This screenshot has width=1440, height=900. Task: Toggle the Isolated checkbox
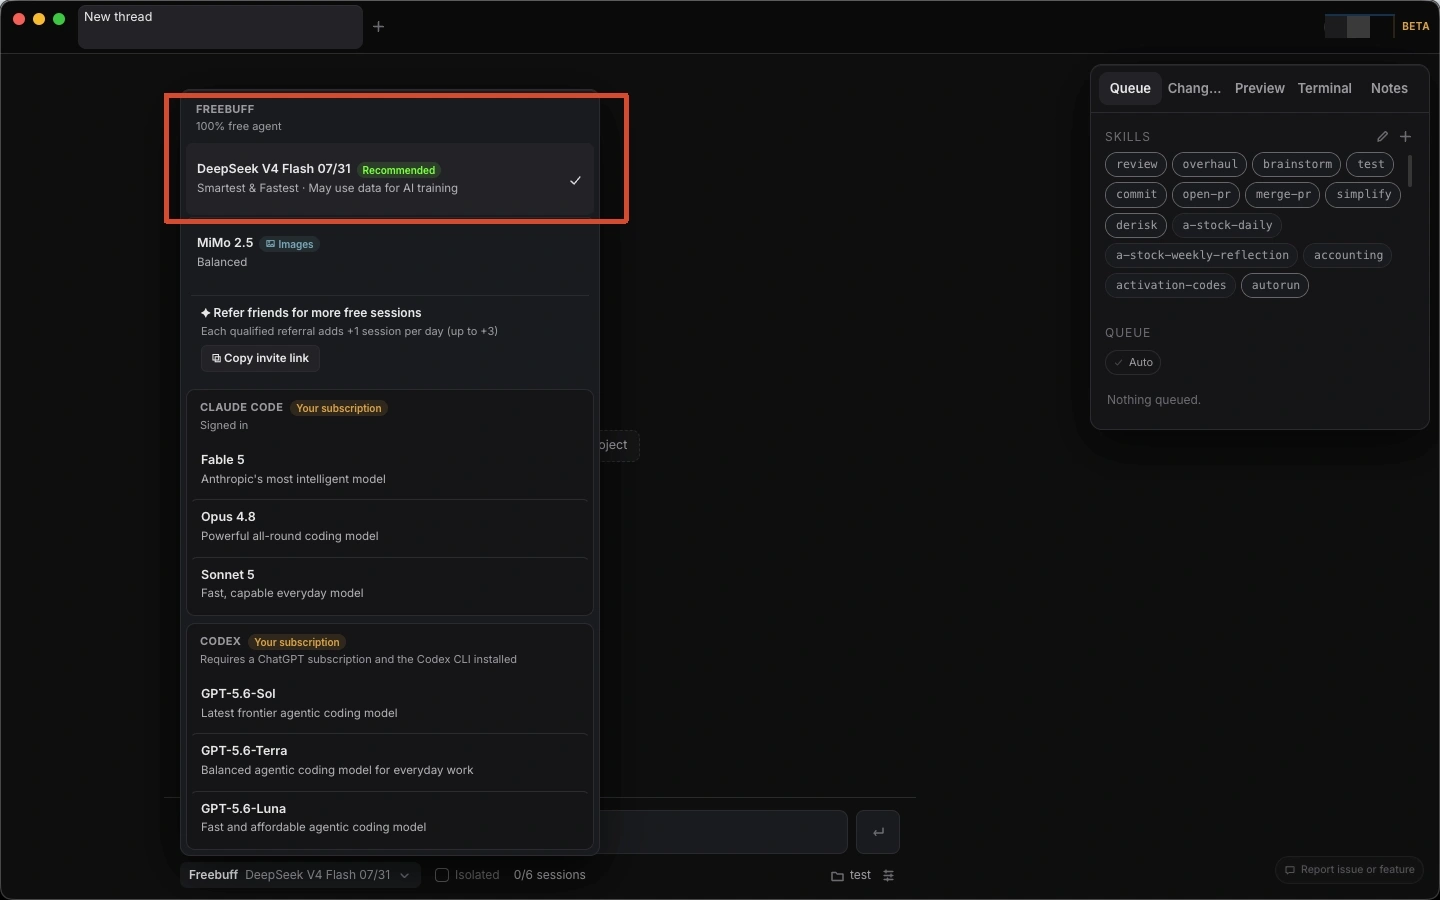pos(442,875)
